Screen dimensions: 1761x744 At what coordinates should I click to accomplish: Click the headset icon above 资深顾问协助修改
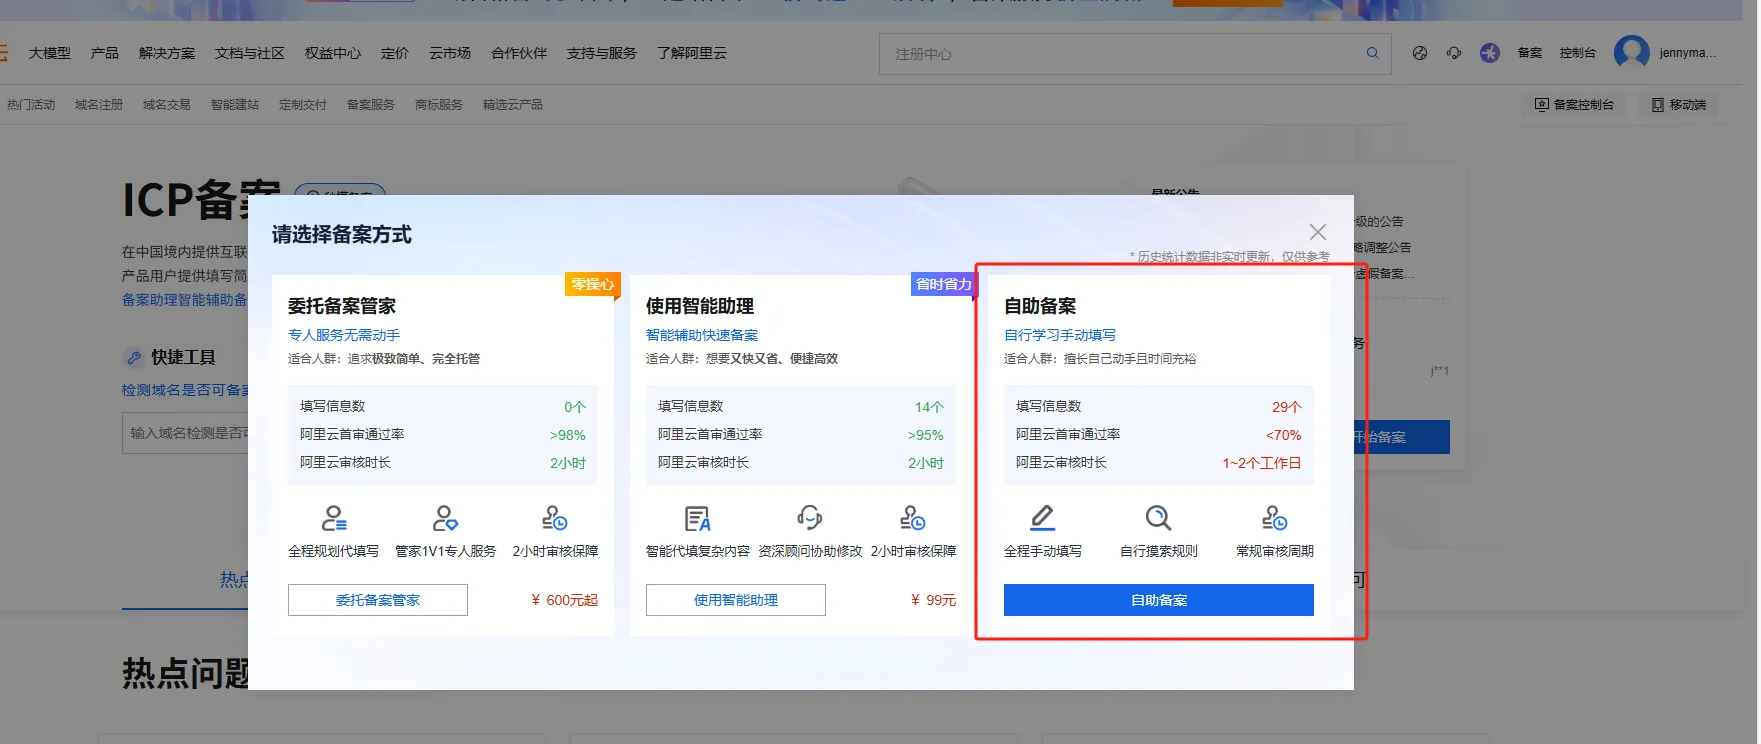809,518
